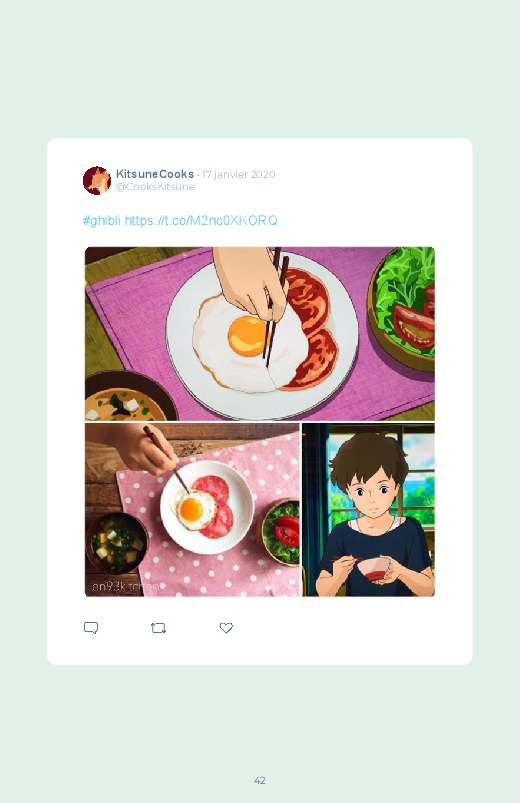Retweet the KitsuneCooks post
Screen dimensions: 520x803
pos(158,628)
